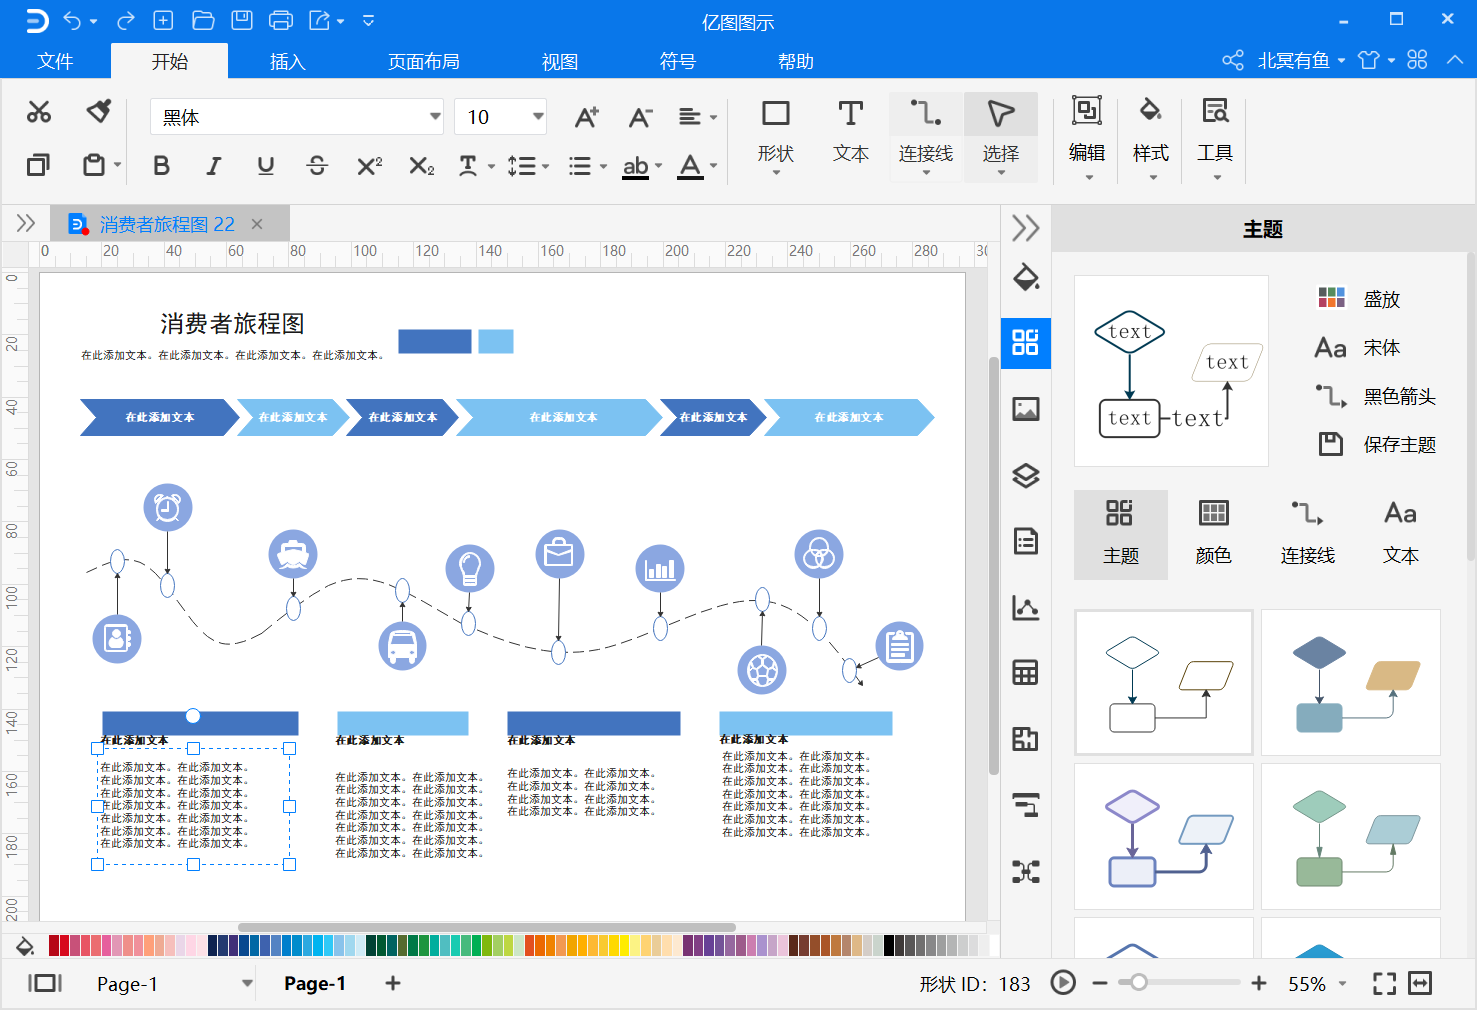Open the bullet list dropdown
The height and width of the screenshot is (1010, 1477).
coord(587,166)
